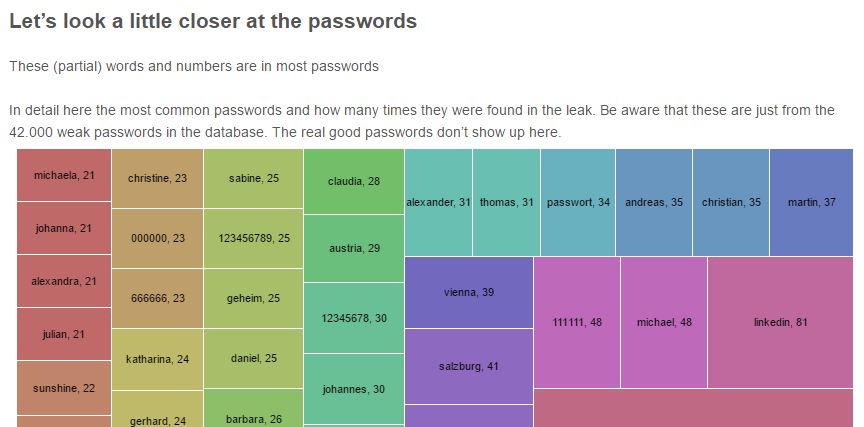The image size is (864, 427).
Task: Click the salzburg, 41 block
Action: click(469, 366)
